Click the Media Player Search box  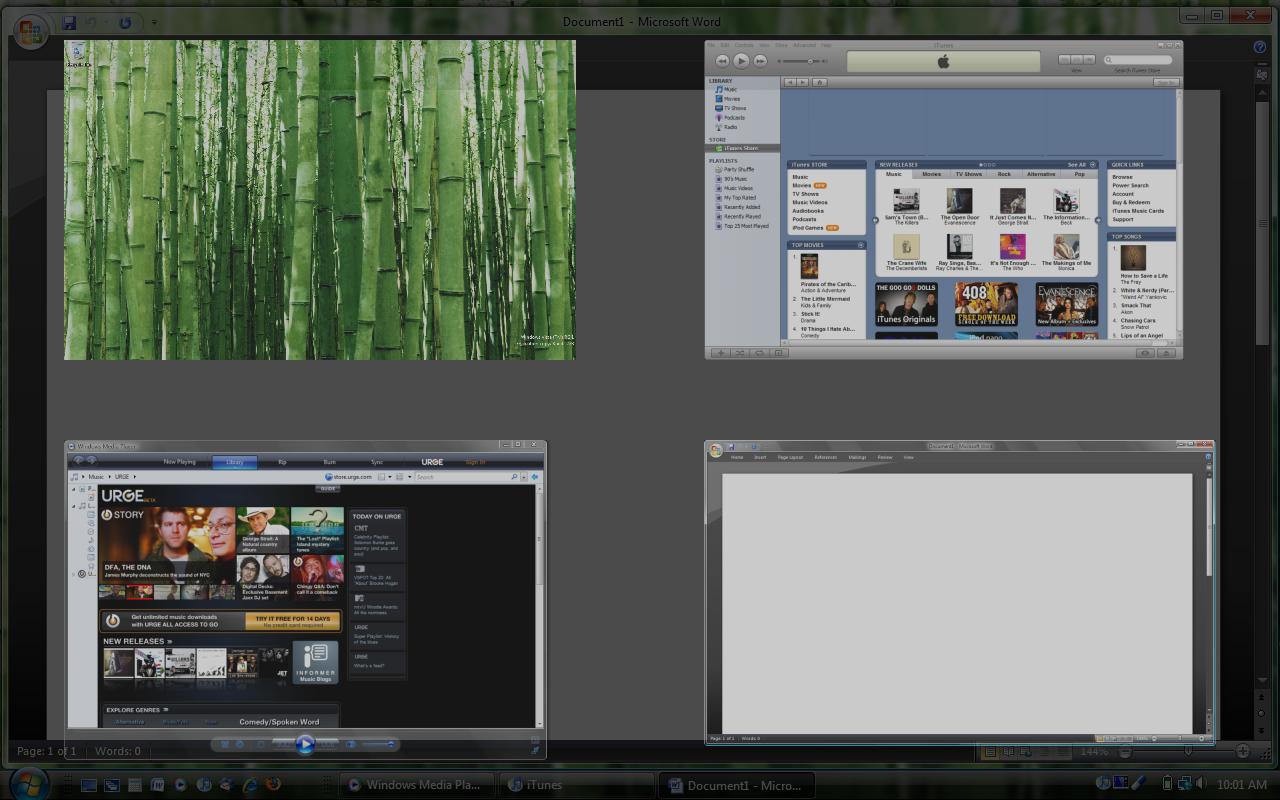(464, 477)
